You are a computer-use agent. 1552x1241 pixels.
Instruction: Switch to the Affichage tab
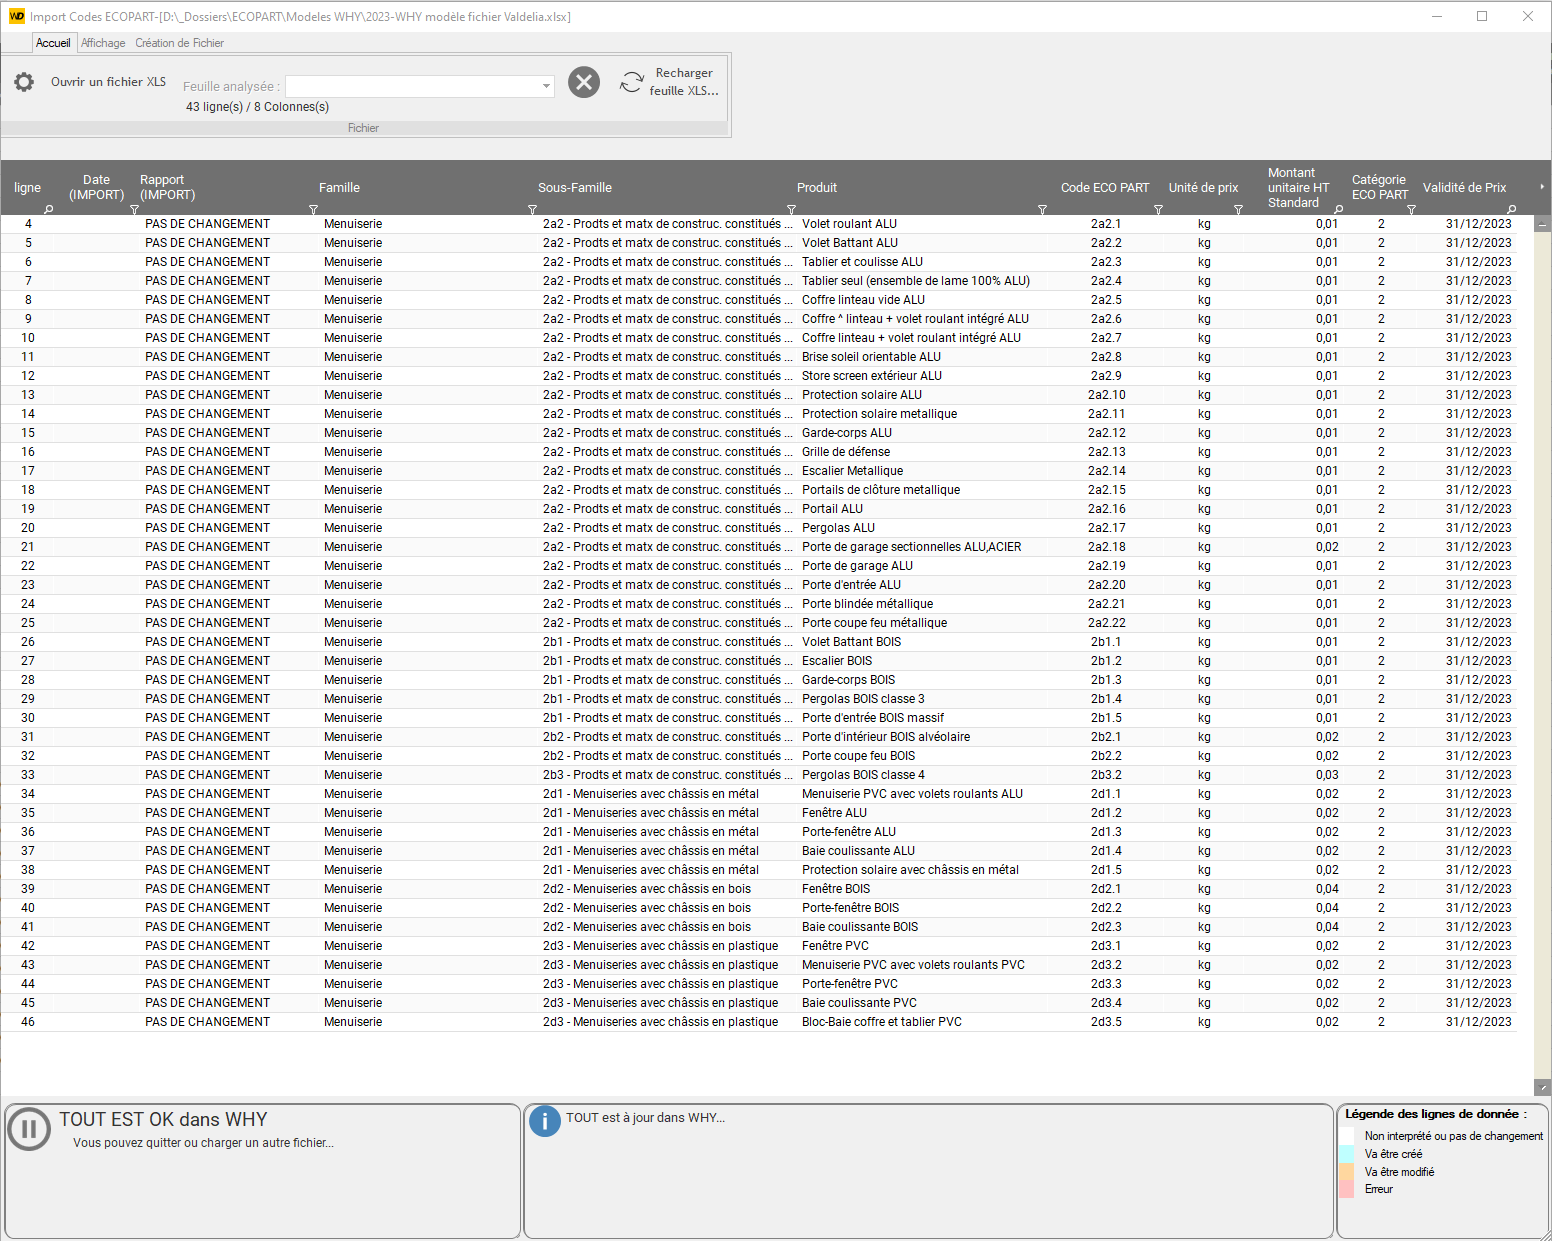[x=103, y=43]
